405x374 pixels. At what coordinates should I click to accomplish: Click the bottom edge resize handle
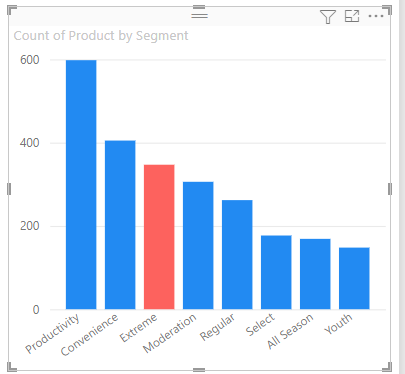[x=199, y=369]
